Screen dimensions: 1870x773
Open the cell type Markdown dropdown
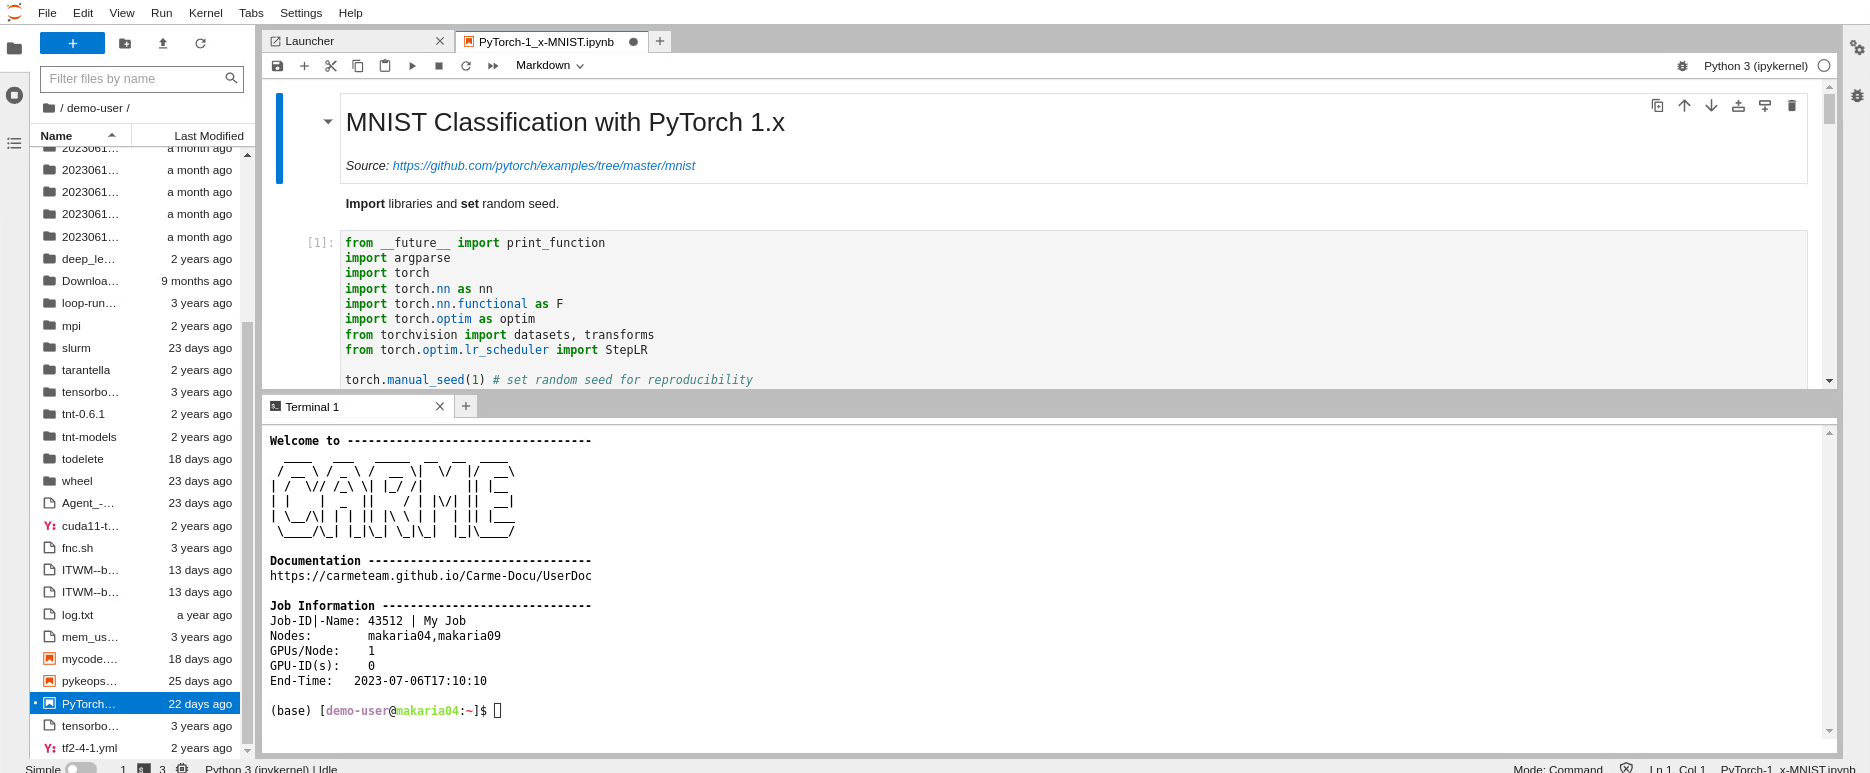click(550, 66)
